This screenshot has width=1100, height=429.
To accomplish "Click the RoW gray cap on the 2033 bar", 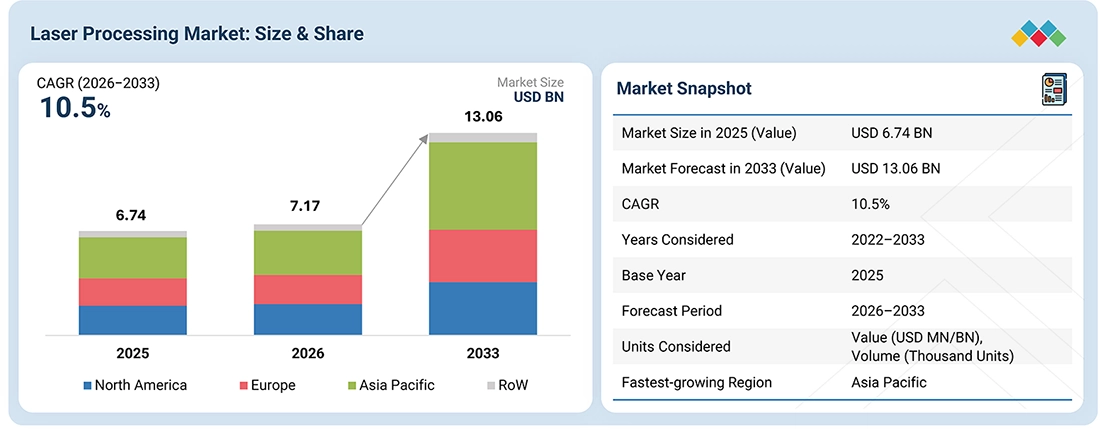I will click(x=483, y=137).
